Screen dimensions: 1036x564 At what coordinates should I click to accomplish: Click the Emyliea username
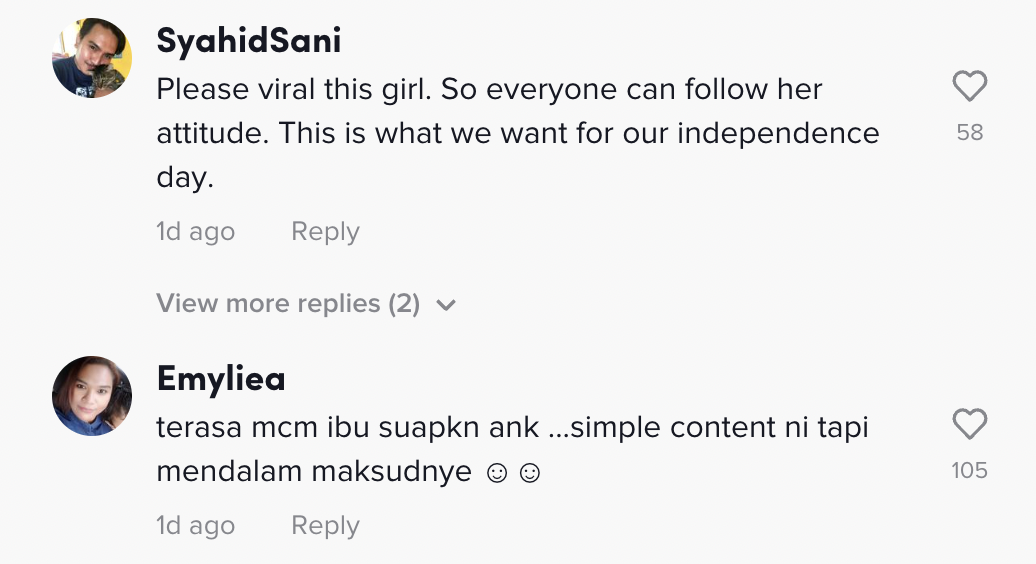click(x=221, y=379)
